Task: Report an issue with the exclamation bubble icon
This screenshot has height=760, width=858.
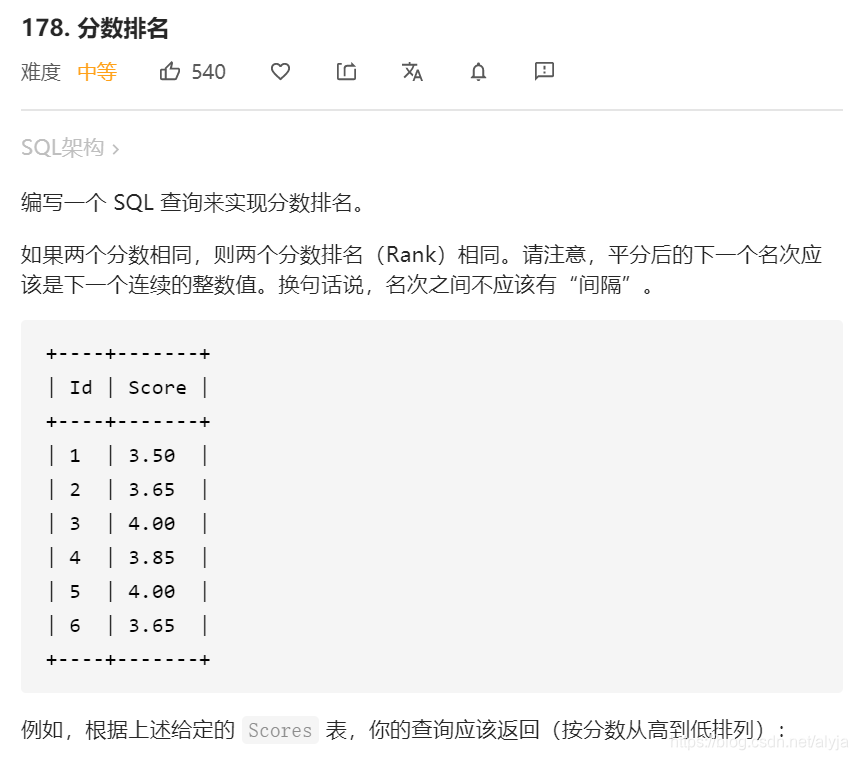Action: point(543,71)
